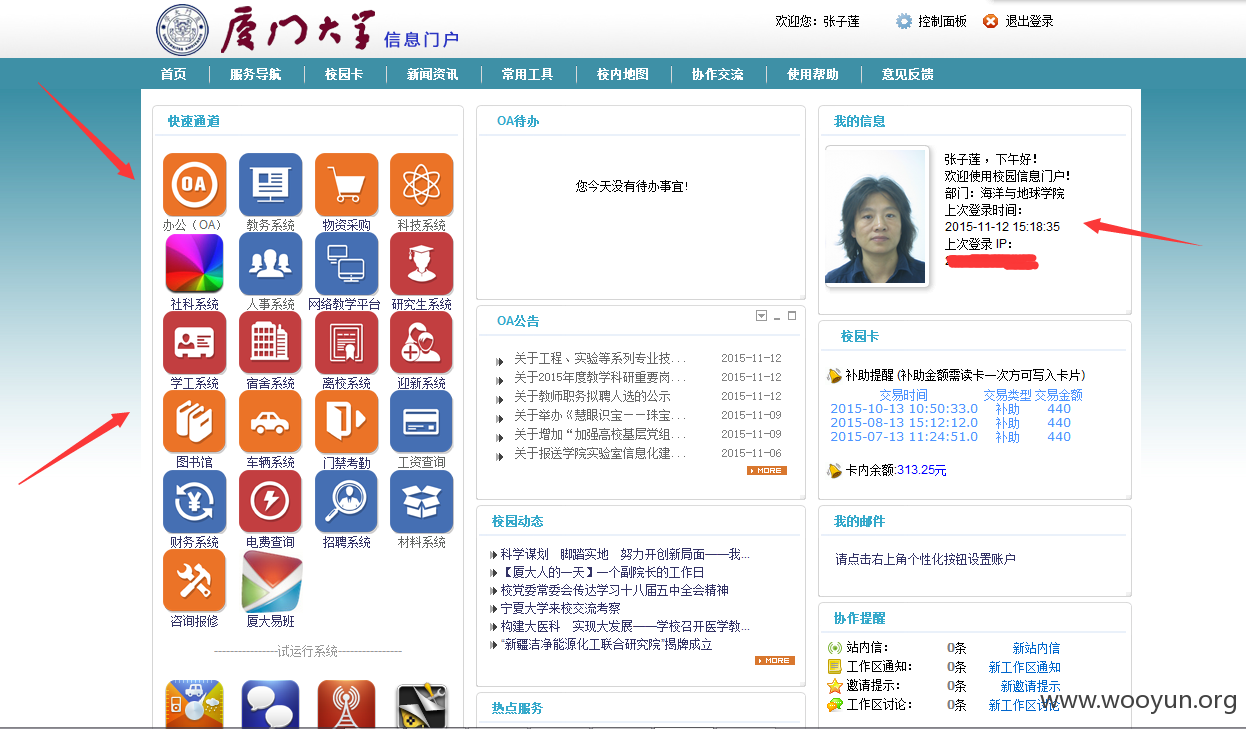Open announcement 关于教师职务拟聘人选的公示
Viewport: 1246px width, 729px height.
pyautogui.click(x=592, y=396)
